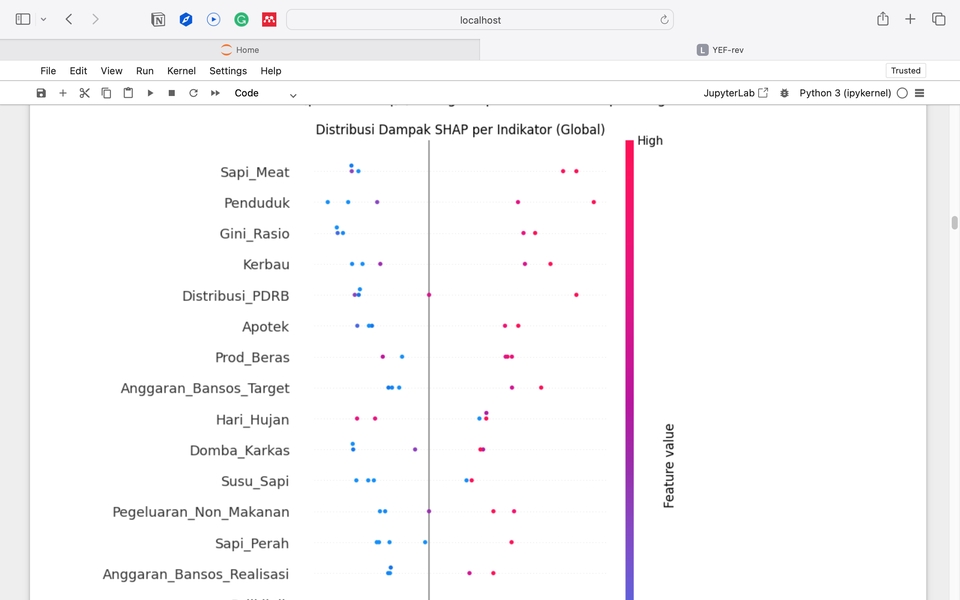The height and width of the screenshot is (600, 960).
Task: Restart the kernel with the circular arrow icon
Action: (193, 93)
